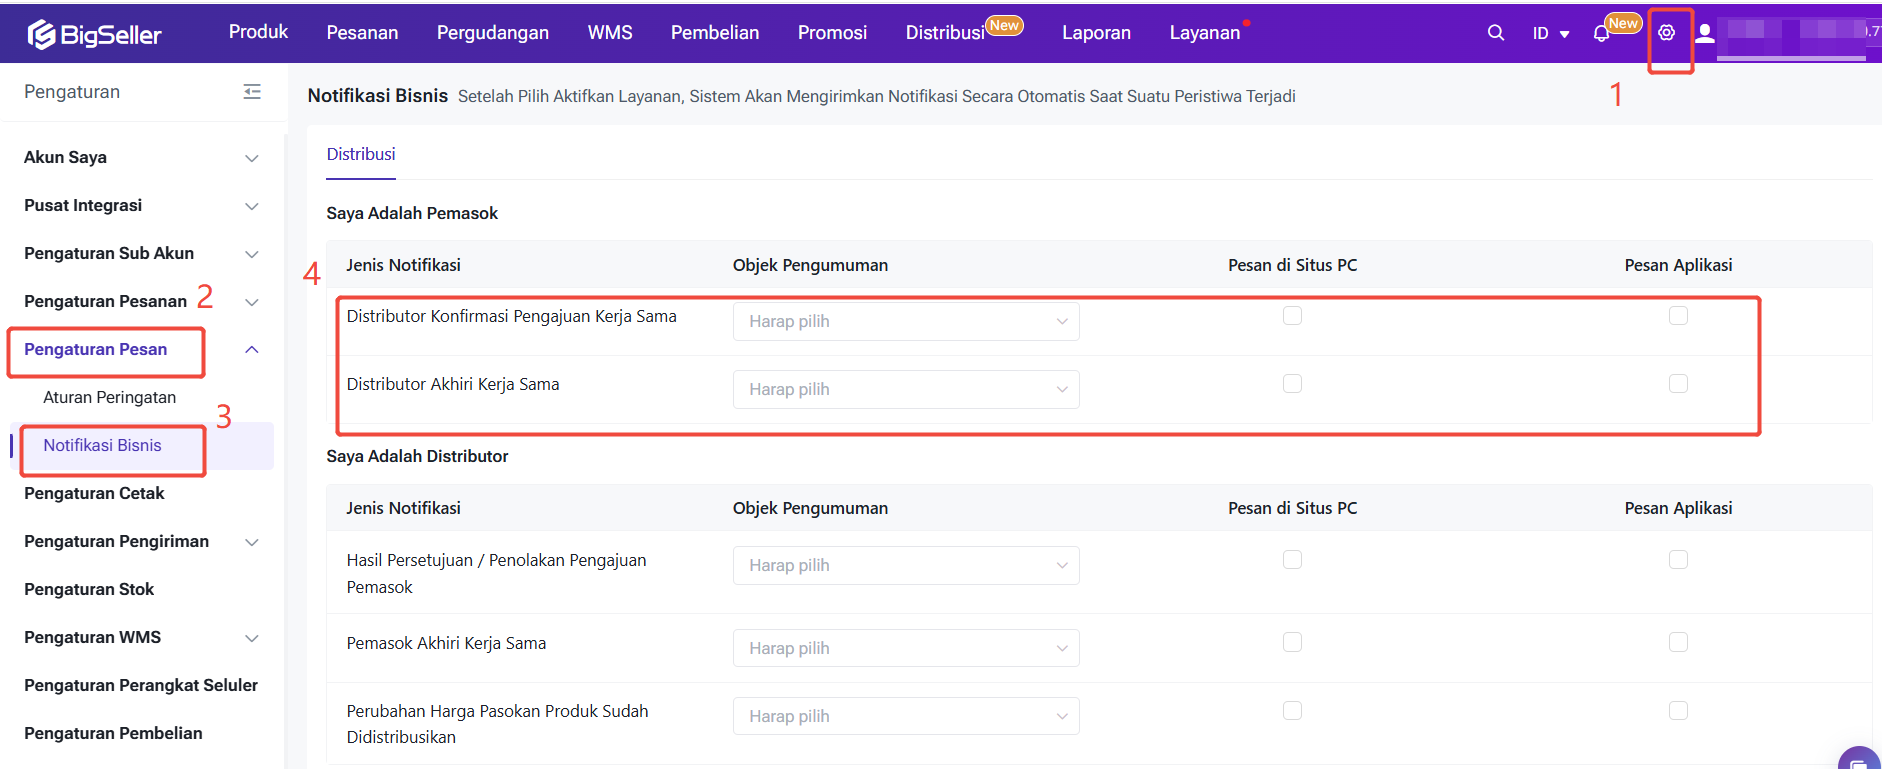The width and height of the screenshot is (1882, 769).
Task: Open the Pesanan menu
Action: (362, 33)
